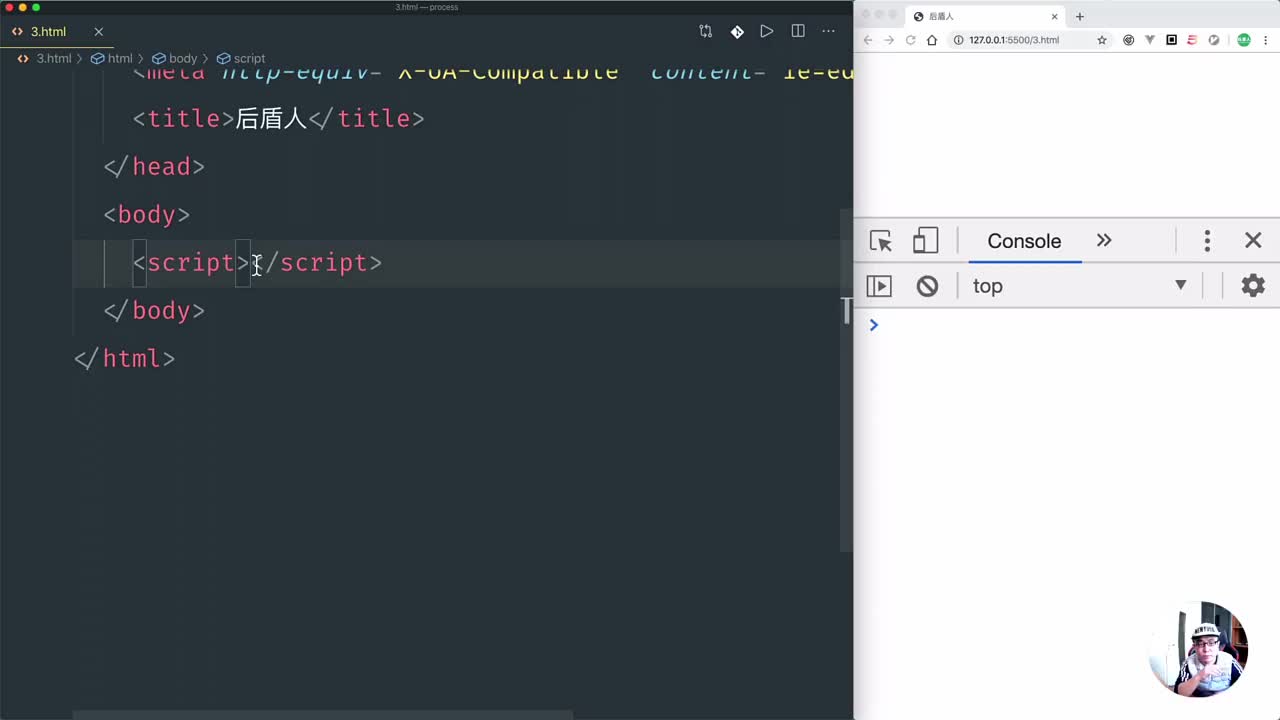Image resolution: width=1280 pixels, height=720 pixels.
Task: Click the closing html tag line
Action: click(125, 358)
